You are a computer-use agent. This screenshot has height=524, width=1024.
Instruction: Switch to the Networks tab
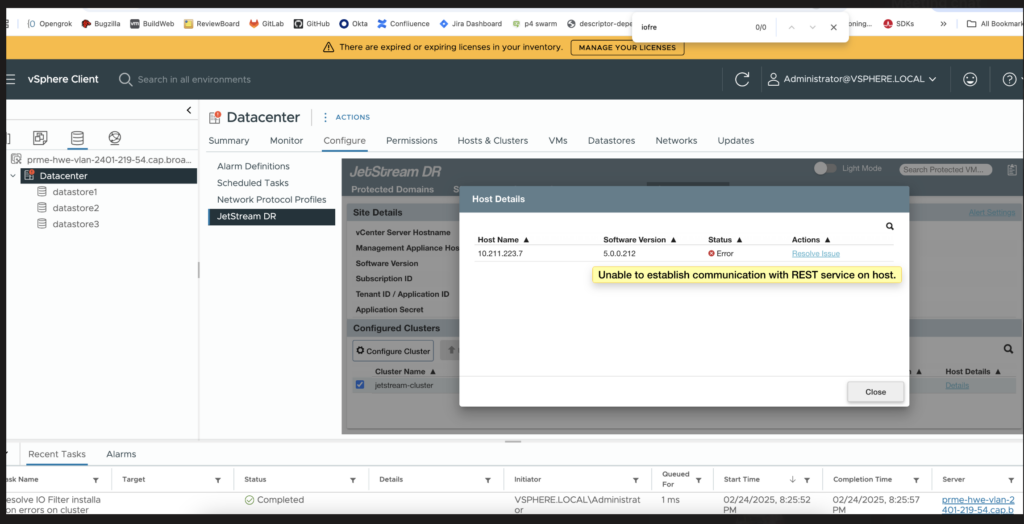pyautogui.click(x=676, y=140)
